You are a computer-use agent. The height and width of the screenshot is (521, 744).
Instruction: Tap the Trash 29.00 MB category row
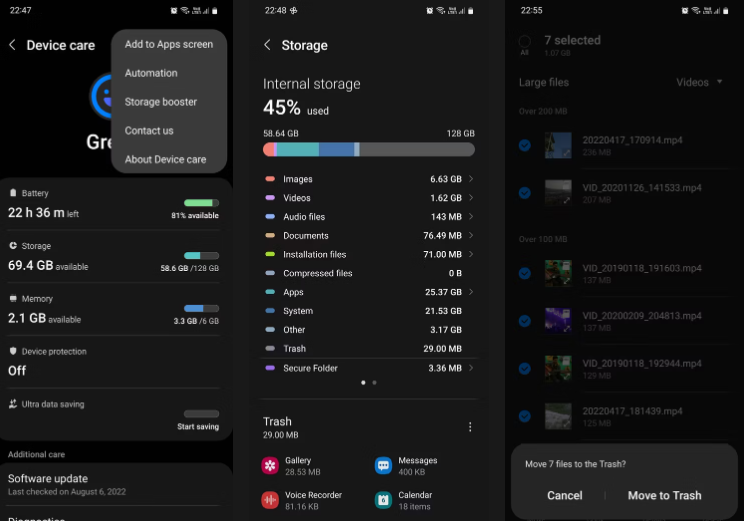click(369, 348)
